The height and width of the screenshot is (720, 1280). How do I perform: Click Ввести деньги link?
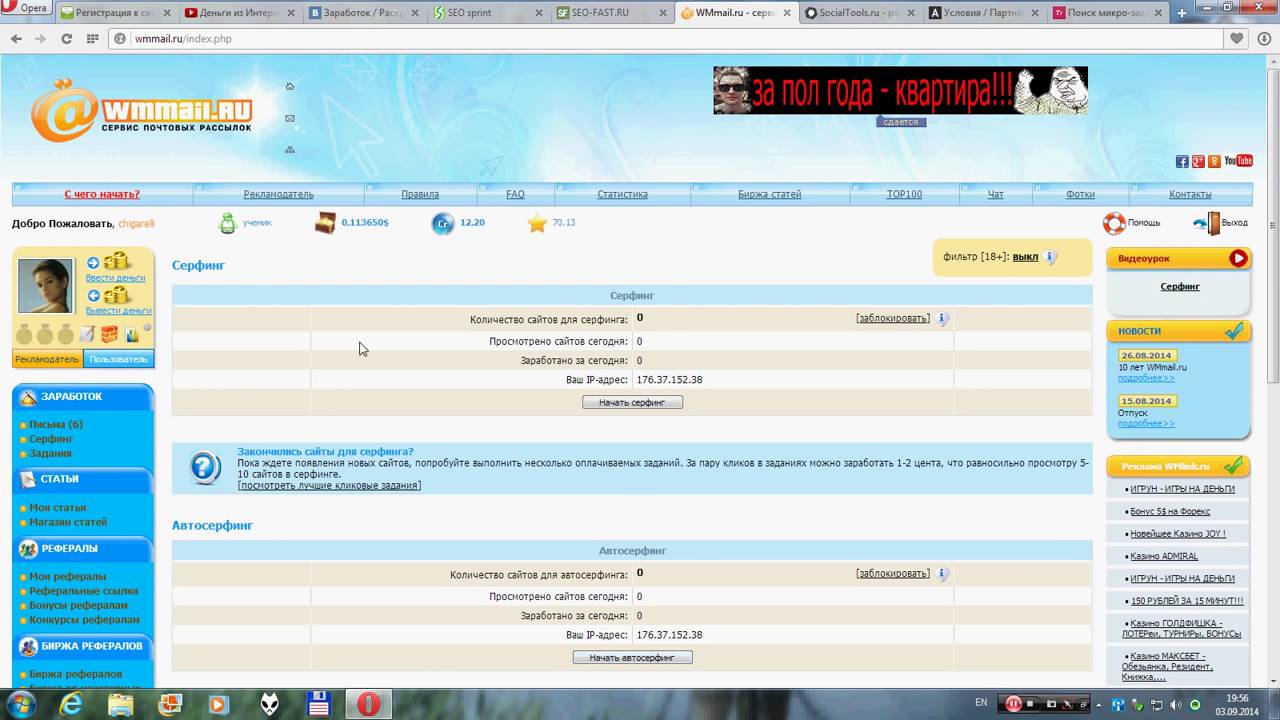click(x=115, y=277)
